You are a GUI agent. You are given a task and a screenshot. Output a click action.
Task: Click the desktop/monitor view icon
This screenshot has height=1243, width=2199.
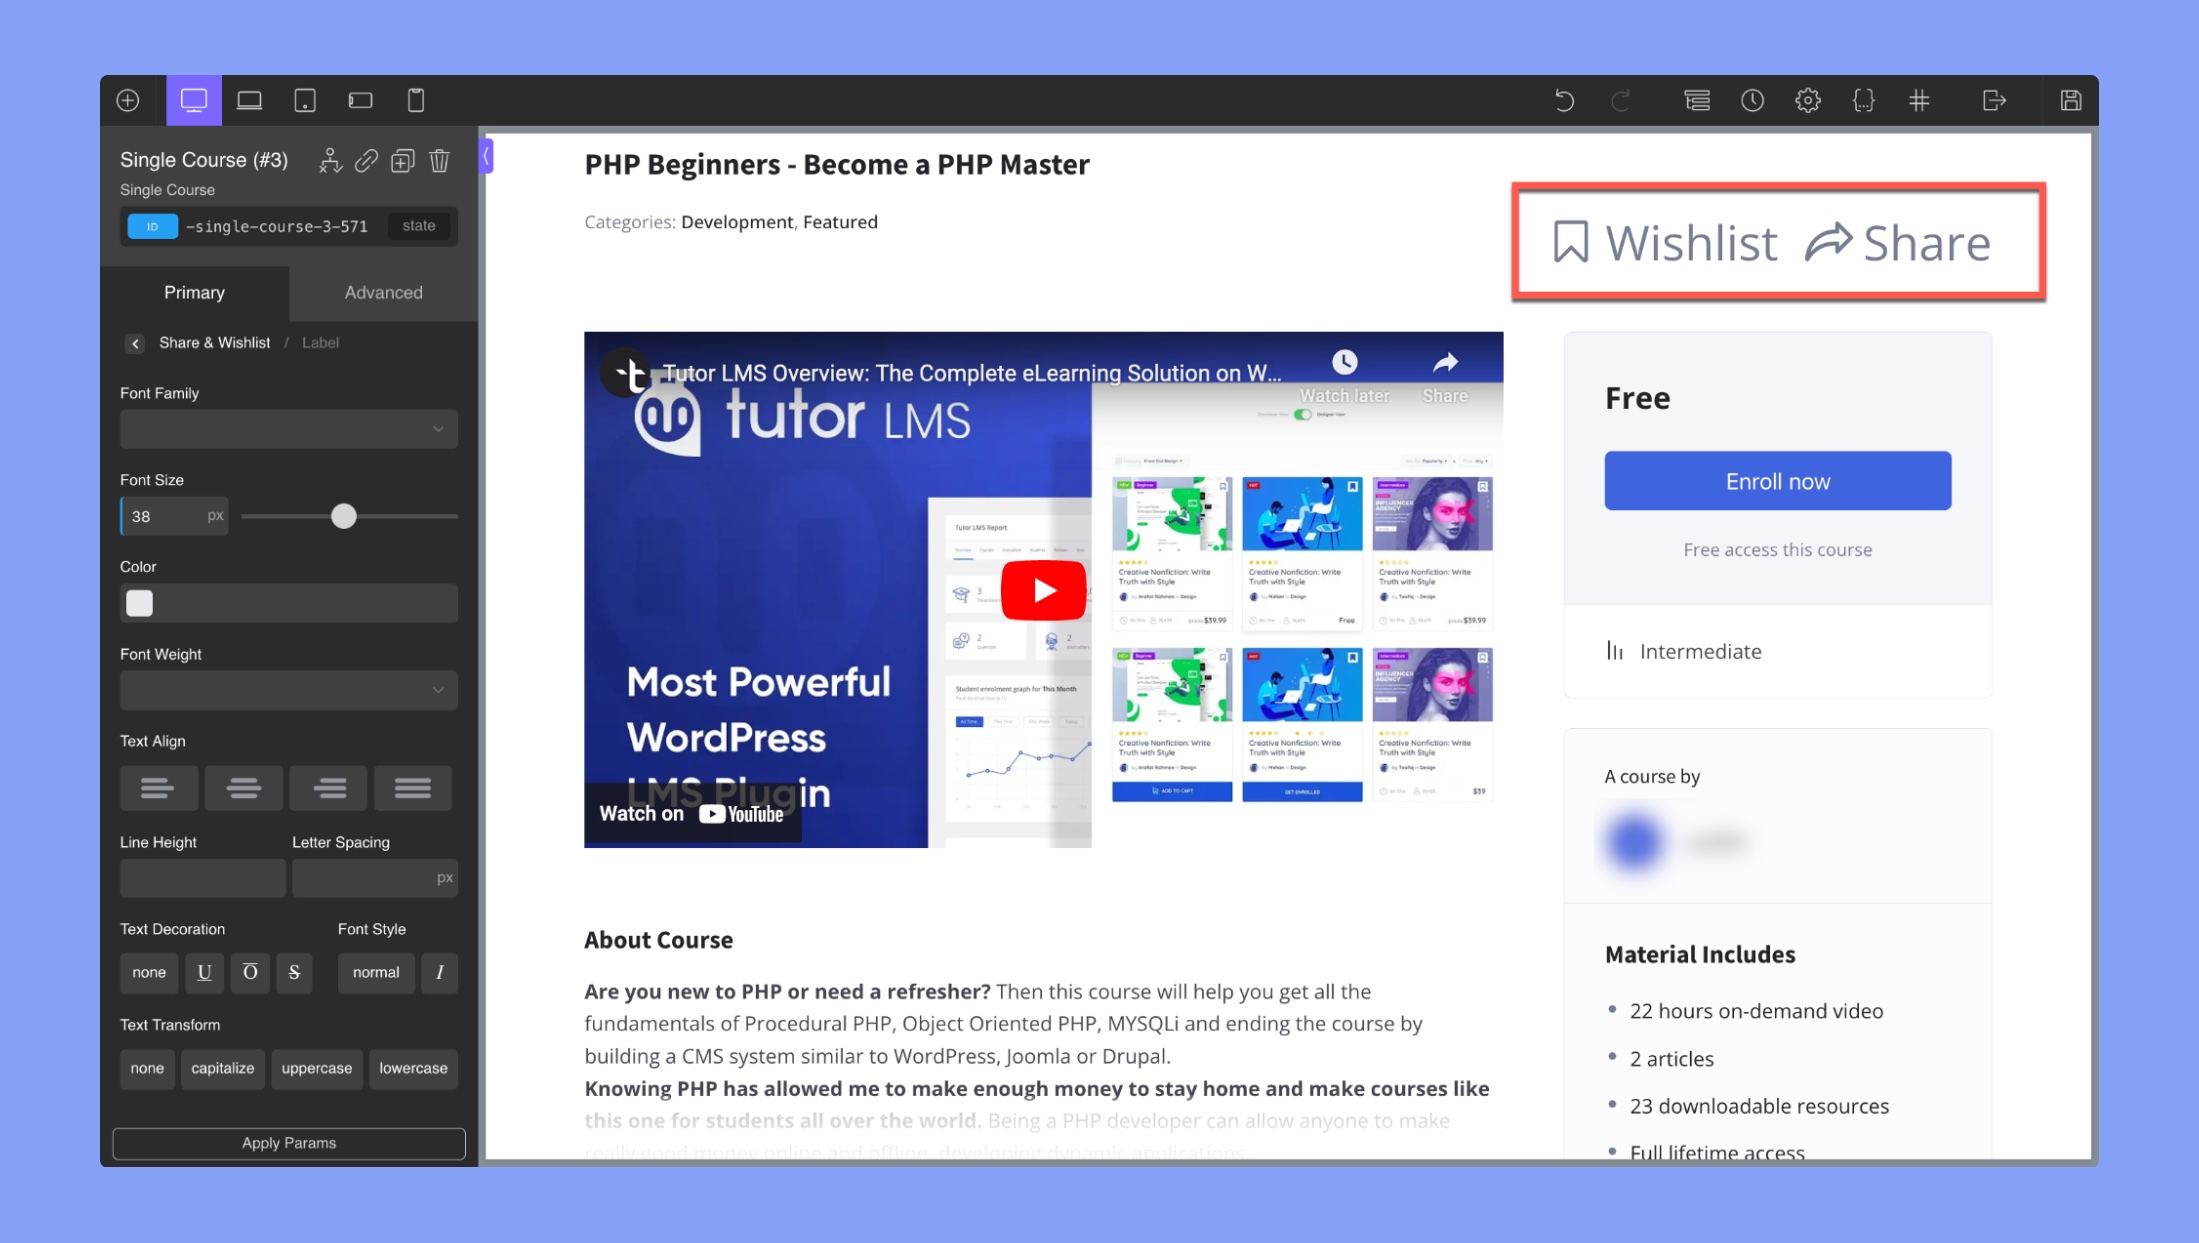click(x=192, y=100)
